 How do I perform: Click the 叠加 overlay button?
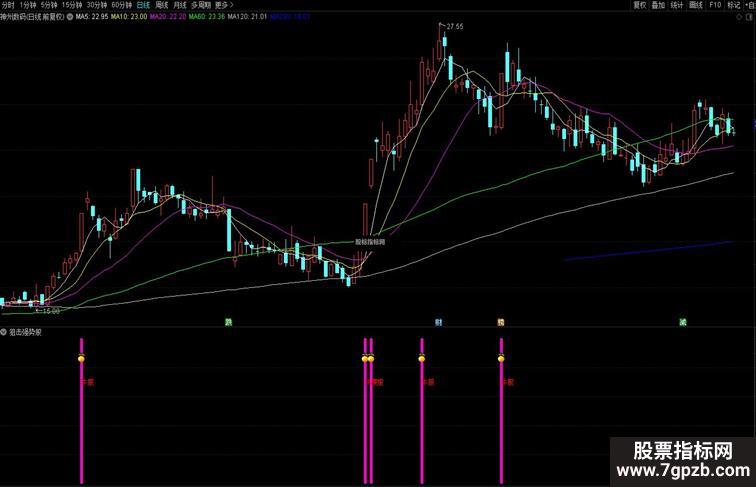click(x=658, y=5)
